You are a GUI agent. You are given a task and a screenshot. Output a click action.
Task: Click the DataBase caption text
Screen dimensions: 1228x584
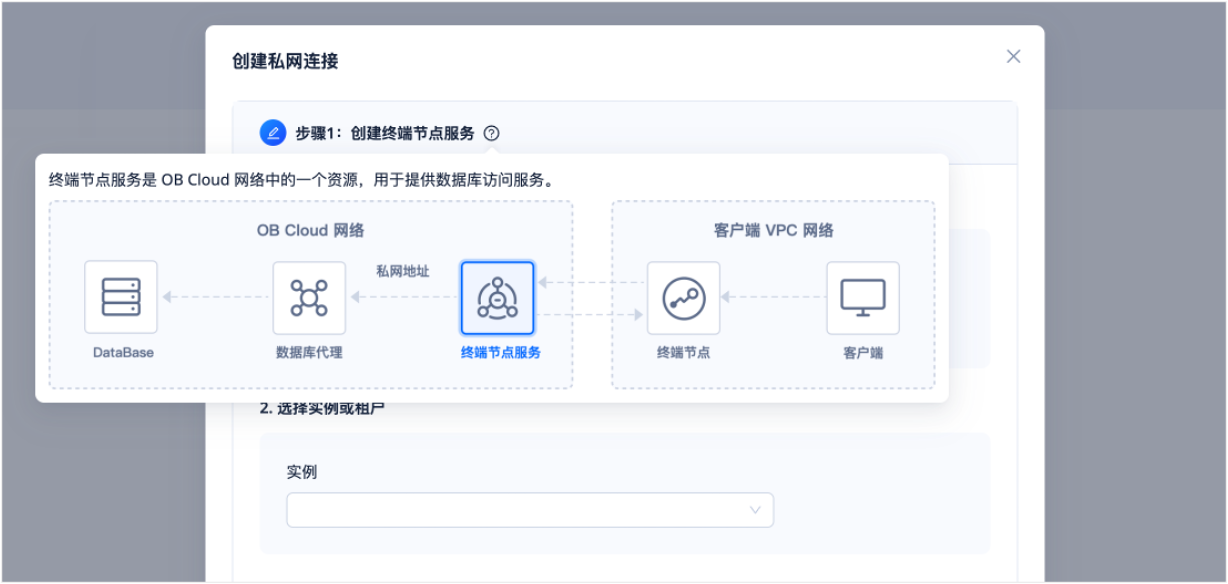[123, 353]
